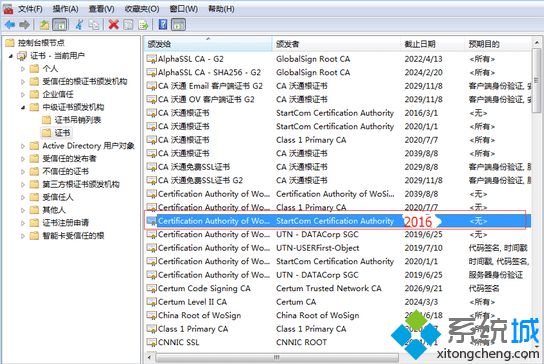Go forward with the gray right arrow
The height and width of the screenshot is (364, 544).
click(x=24, y=25)
